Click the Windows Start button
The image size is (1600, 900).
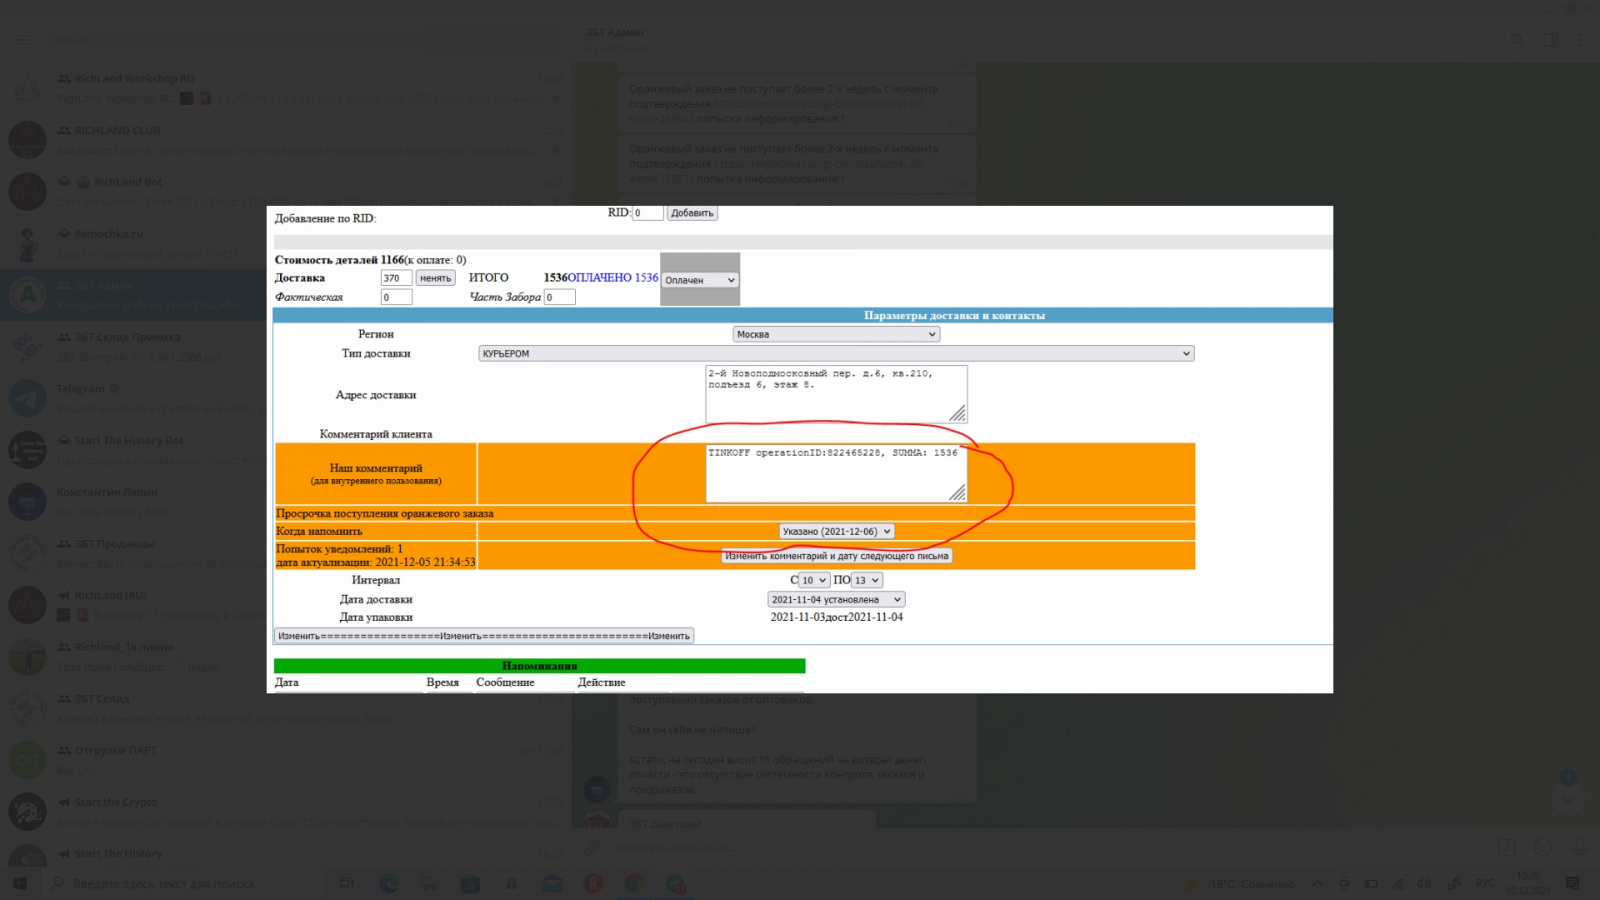click(19, 883)
